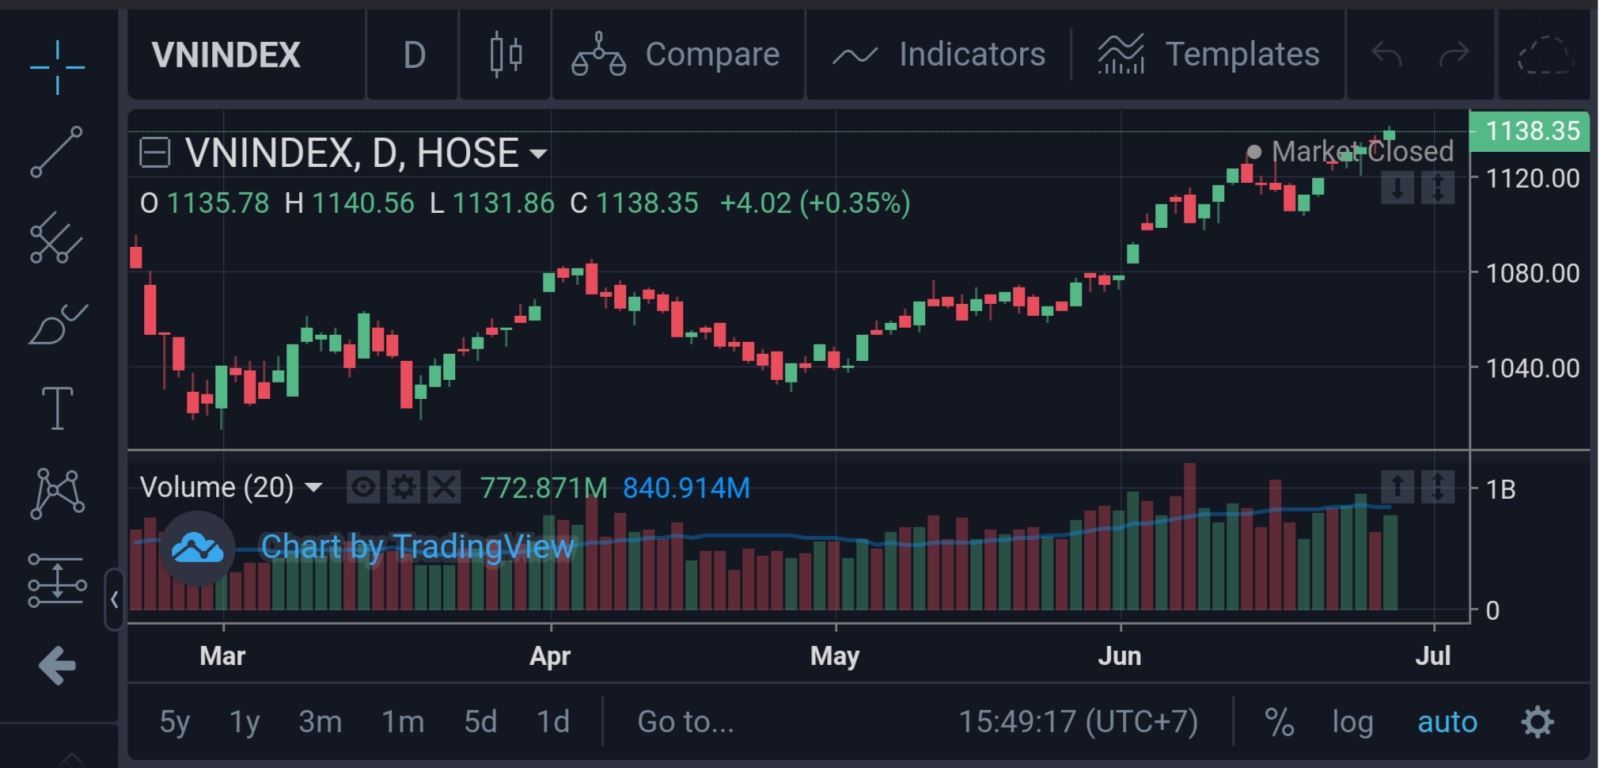Click the volume MA value 840.914M
Viewport: 1600px width, 768px height.
coord(686,488)
